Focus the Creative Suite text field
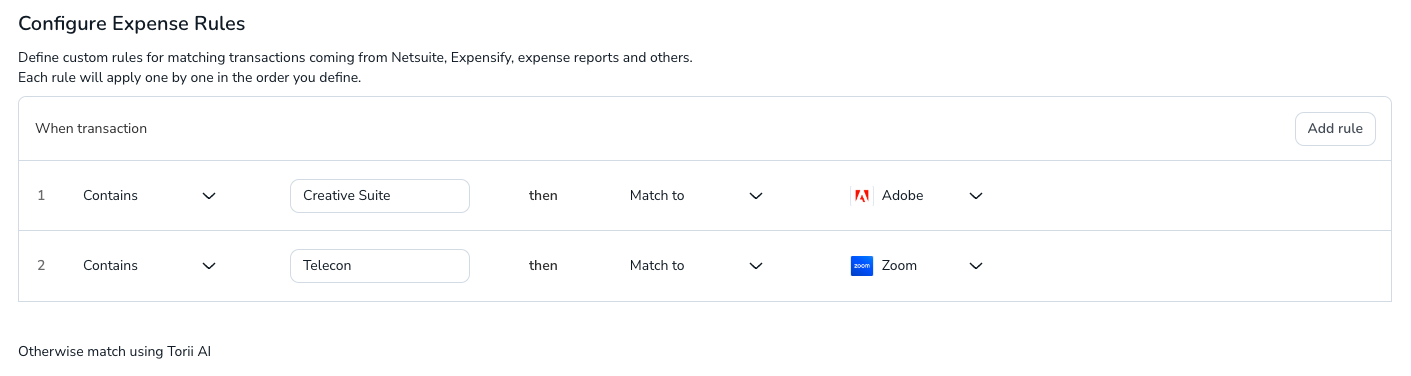Viewport: 1411px width, 376px height. pyautogui.click(x=380, y=196)
